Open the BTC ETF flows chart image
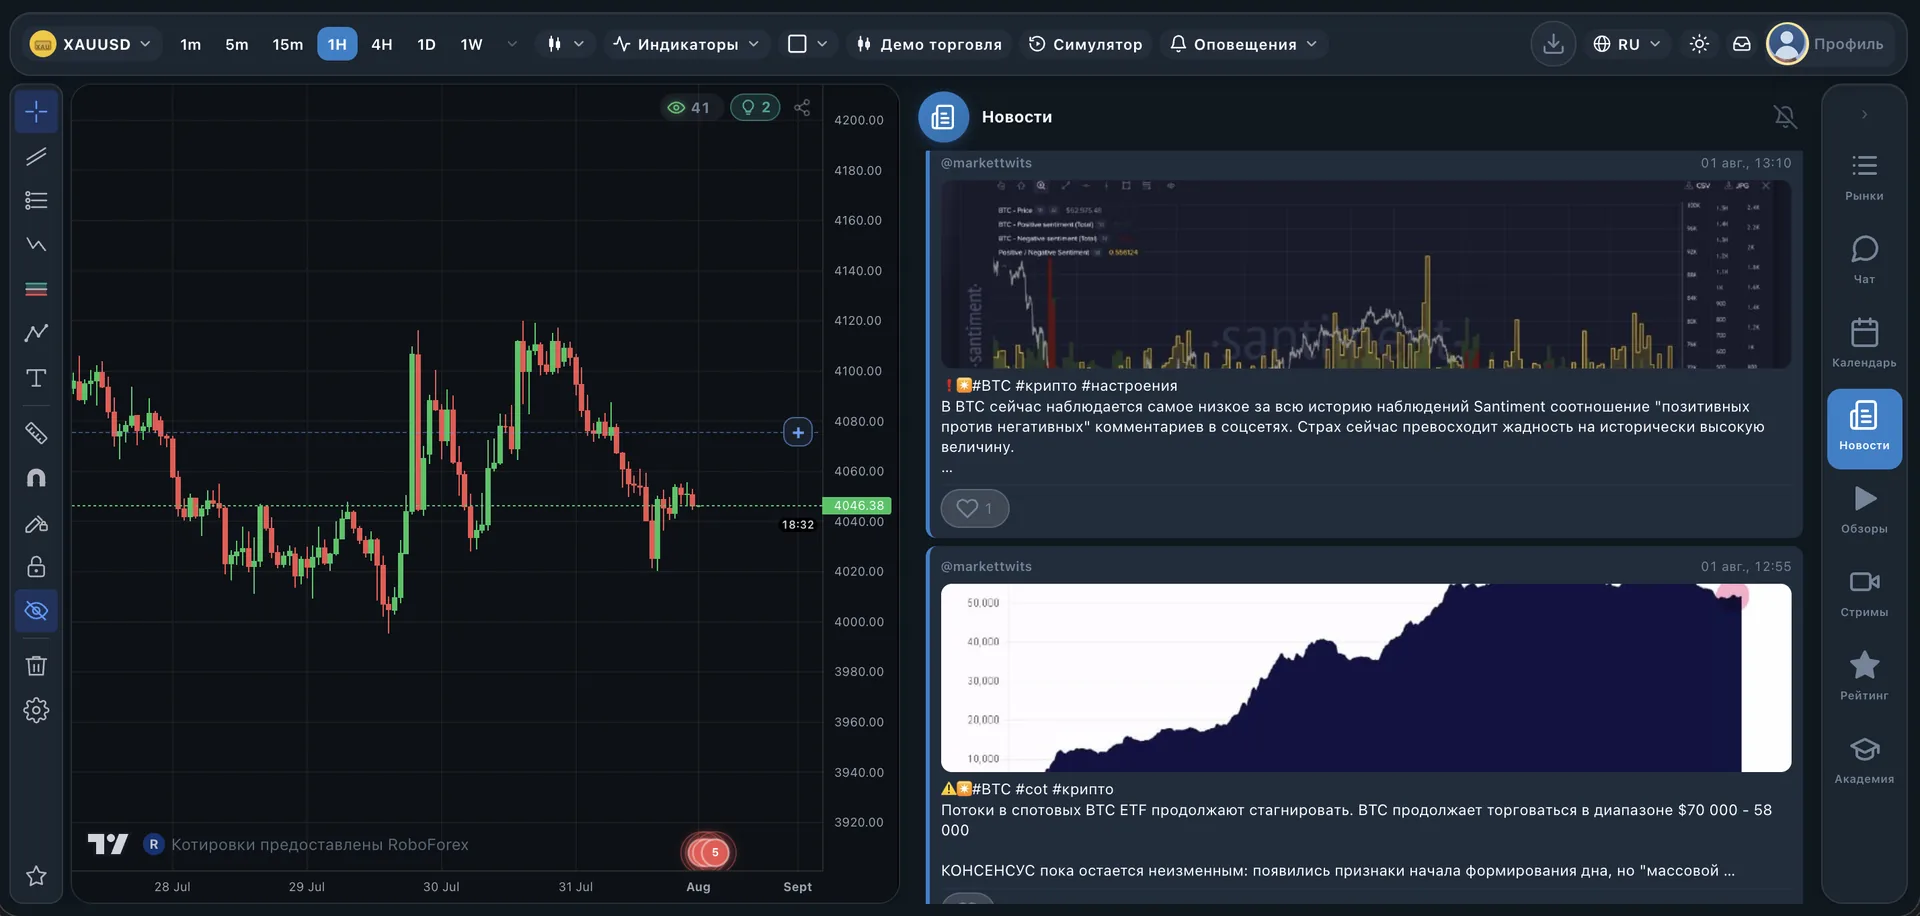This screenshot has width=1920, height=916. click(1365, 678)
